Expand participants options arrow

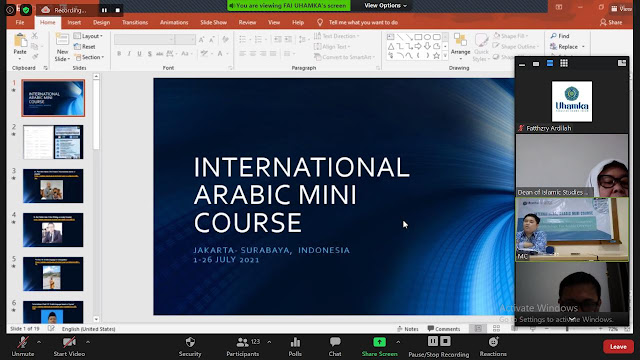pos(269,342)
